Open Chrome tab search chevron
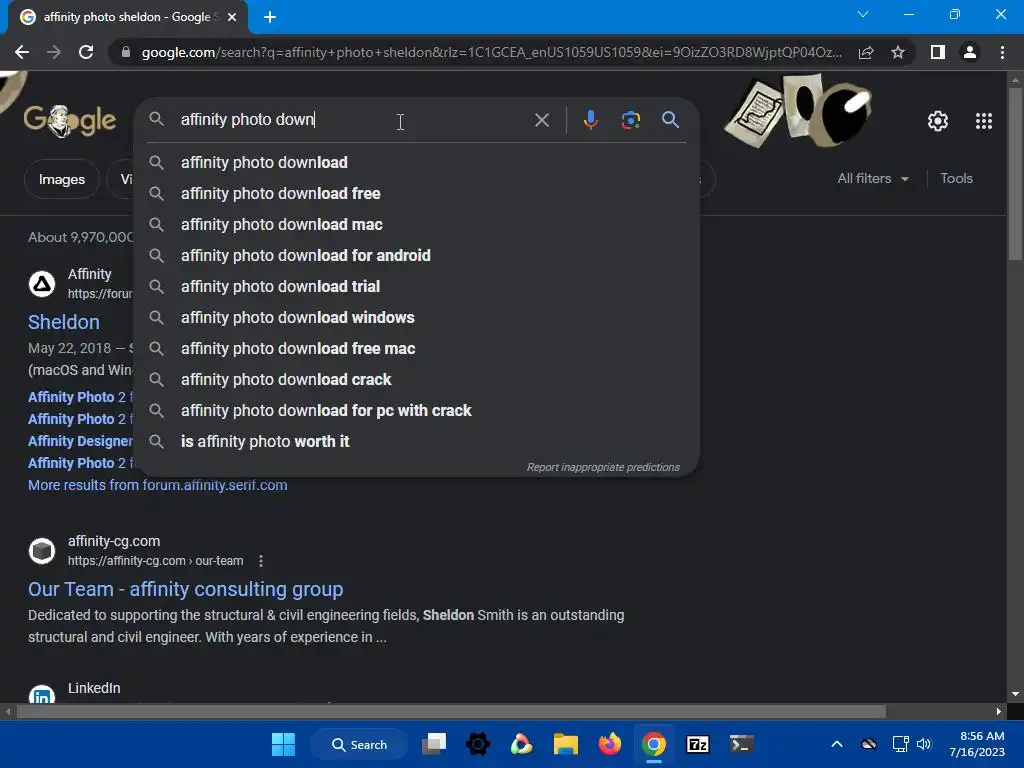Viewport: 1024px width, 768px height. (x=863, y=14)
